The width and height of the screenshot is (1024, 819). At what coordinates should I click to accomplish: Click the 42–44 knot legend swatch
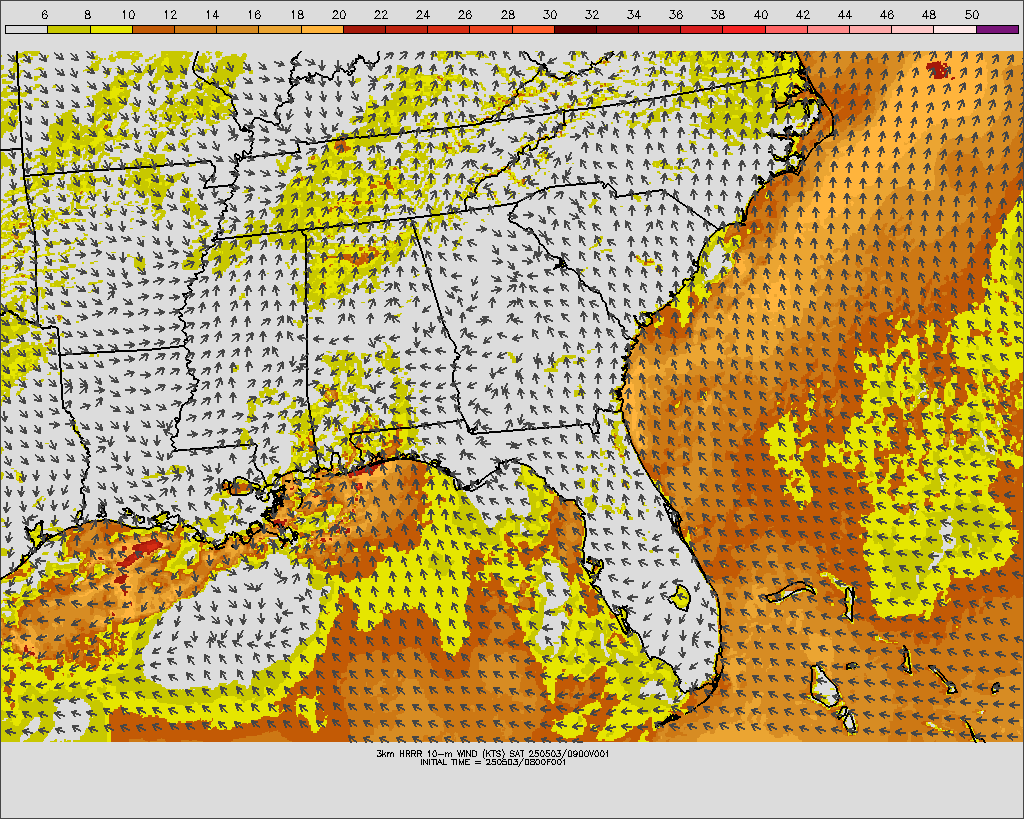pos(829,29)
